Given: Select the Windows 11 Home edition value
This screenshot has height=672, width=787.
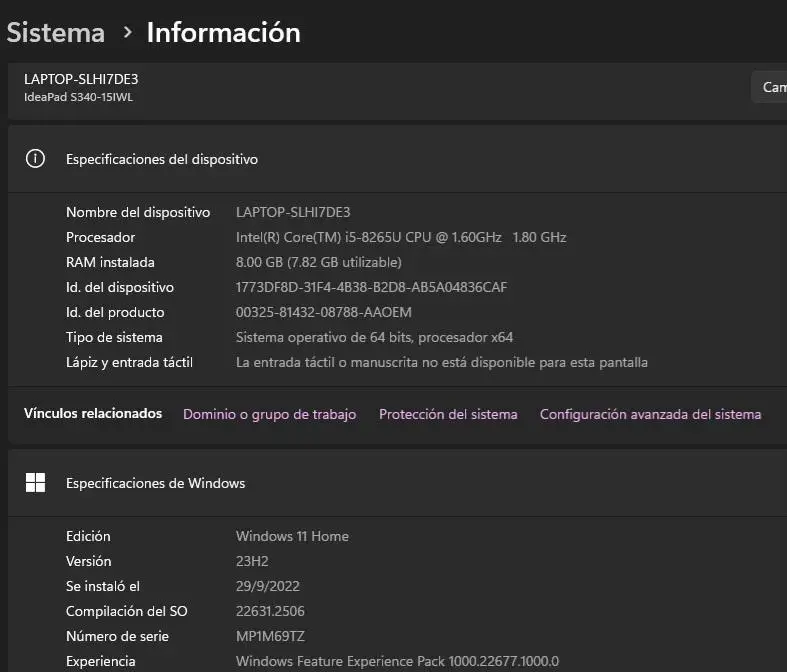Looking at the screenshot, I should pos(292,536).
